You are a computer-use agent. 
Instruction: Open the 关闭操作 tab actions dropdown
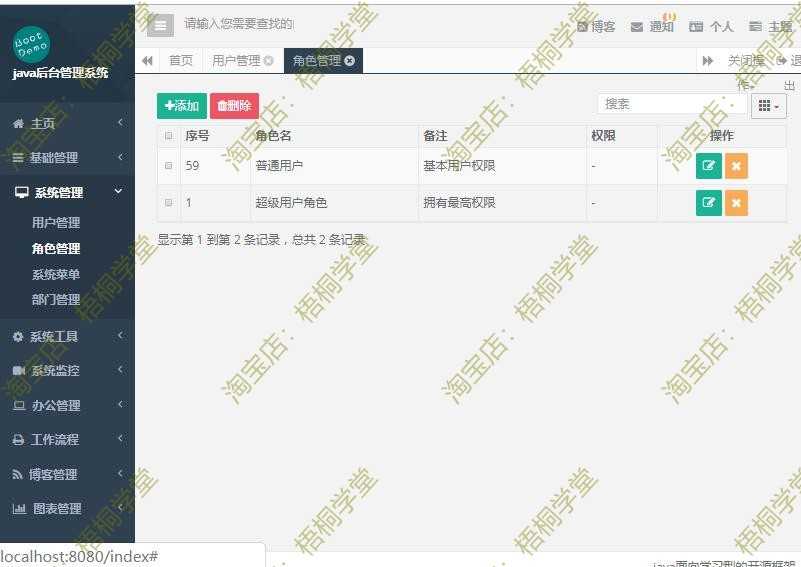(x=746, y=61)
